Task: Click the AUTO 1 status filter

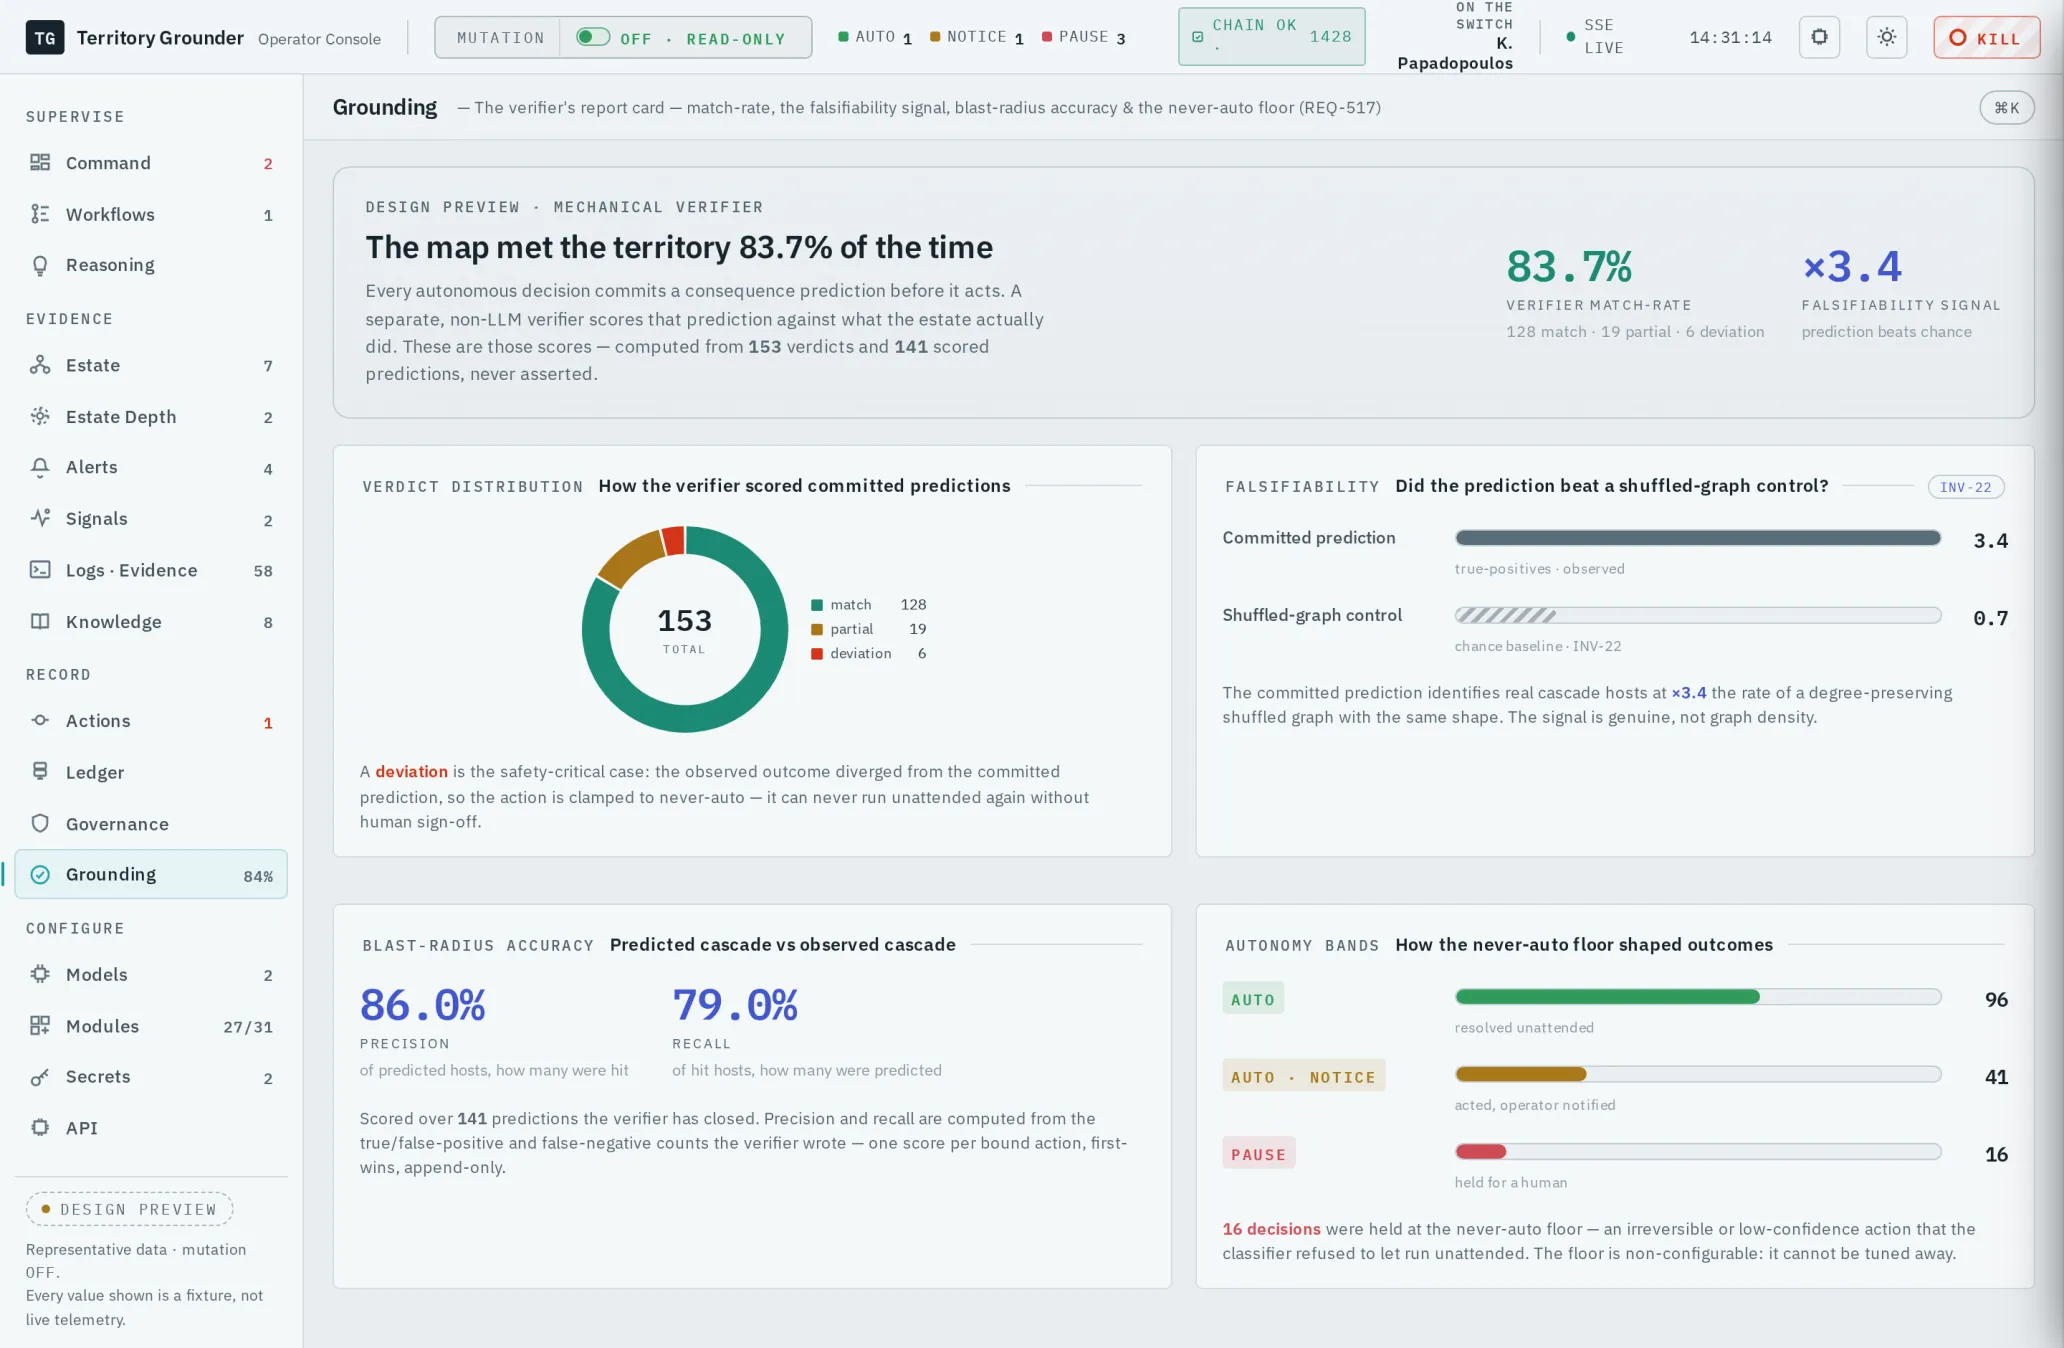Action: 875,37
